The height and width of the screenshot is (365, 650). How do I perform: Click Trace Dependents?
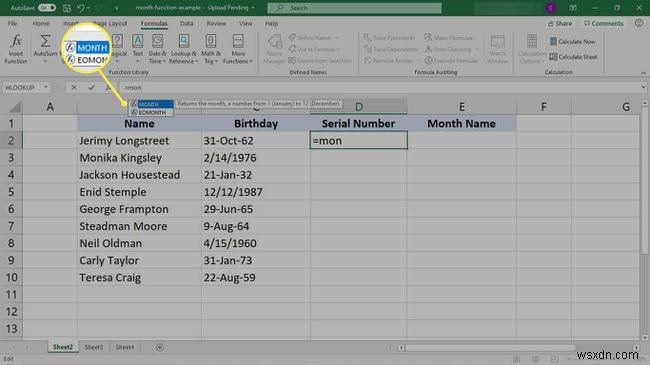tap(391, 49)
